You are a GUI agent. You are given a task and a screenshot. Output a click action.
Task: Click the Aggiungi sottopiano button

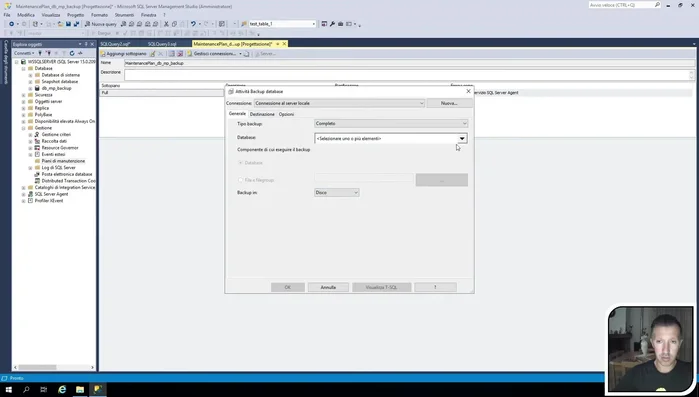tap(124, 54)
